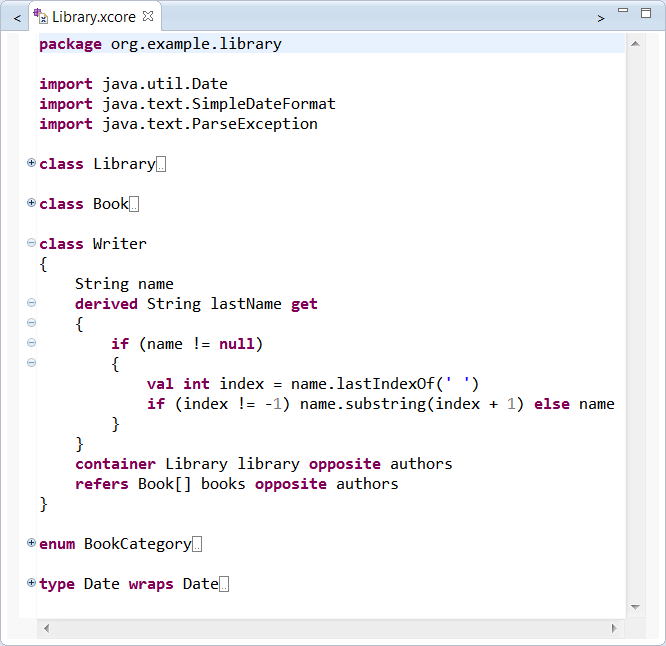Collapse the class Writer block
666x646 pixels.
[x=31, y=243]
